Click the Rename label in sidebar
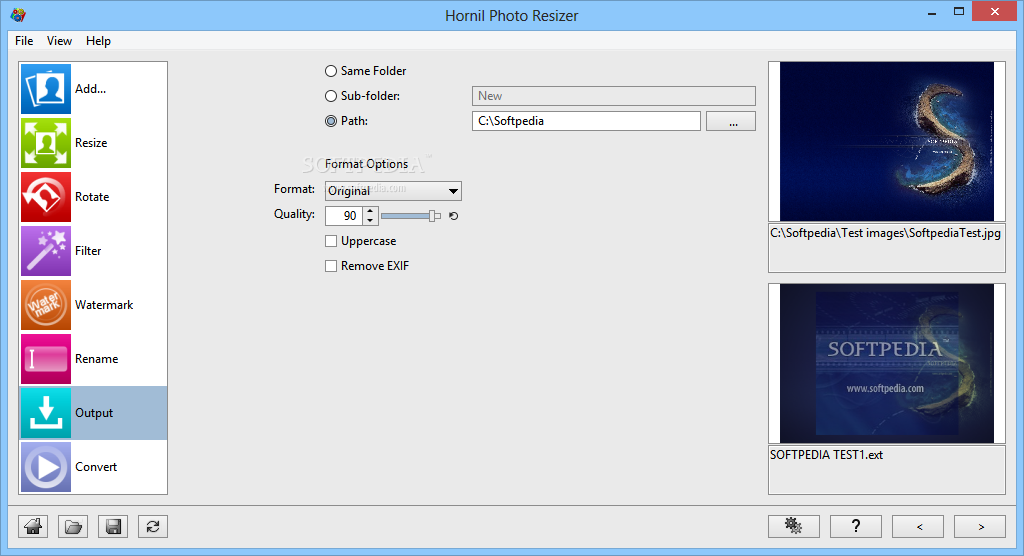This screenshot has width=1024, height=556. (97, 359)
